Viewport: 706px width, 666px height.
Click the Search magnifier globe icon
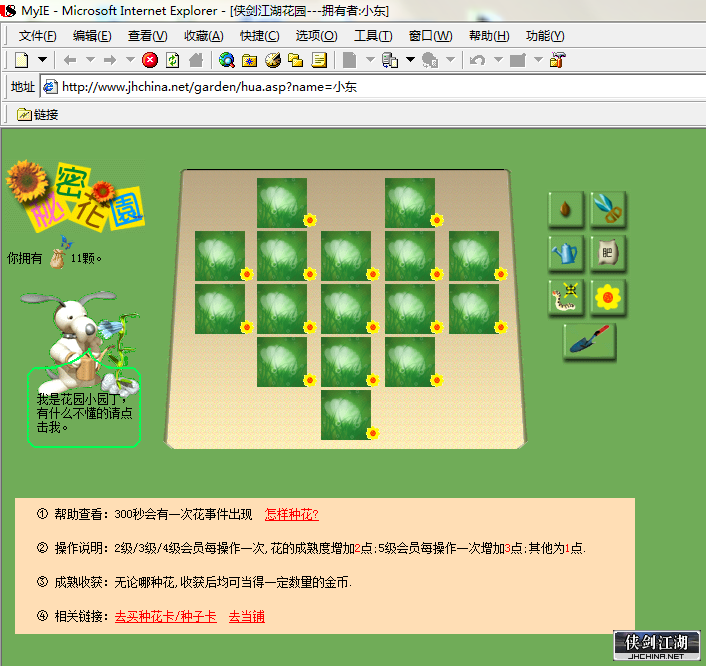[226, 60]
